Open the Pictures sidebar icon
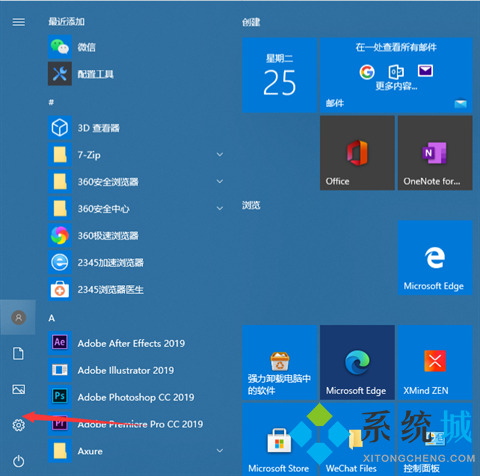The width and height of the screenshot is (480, 476). click(19, 389)
